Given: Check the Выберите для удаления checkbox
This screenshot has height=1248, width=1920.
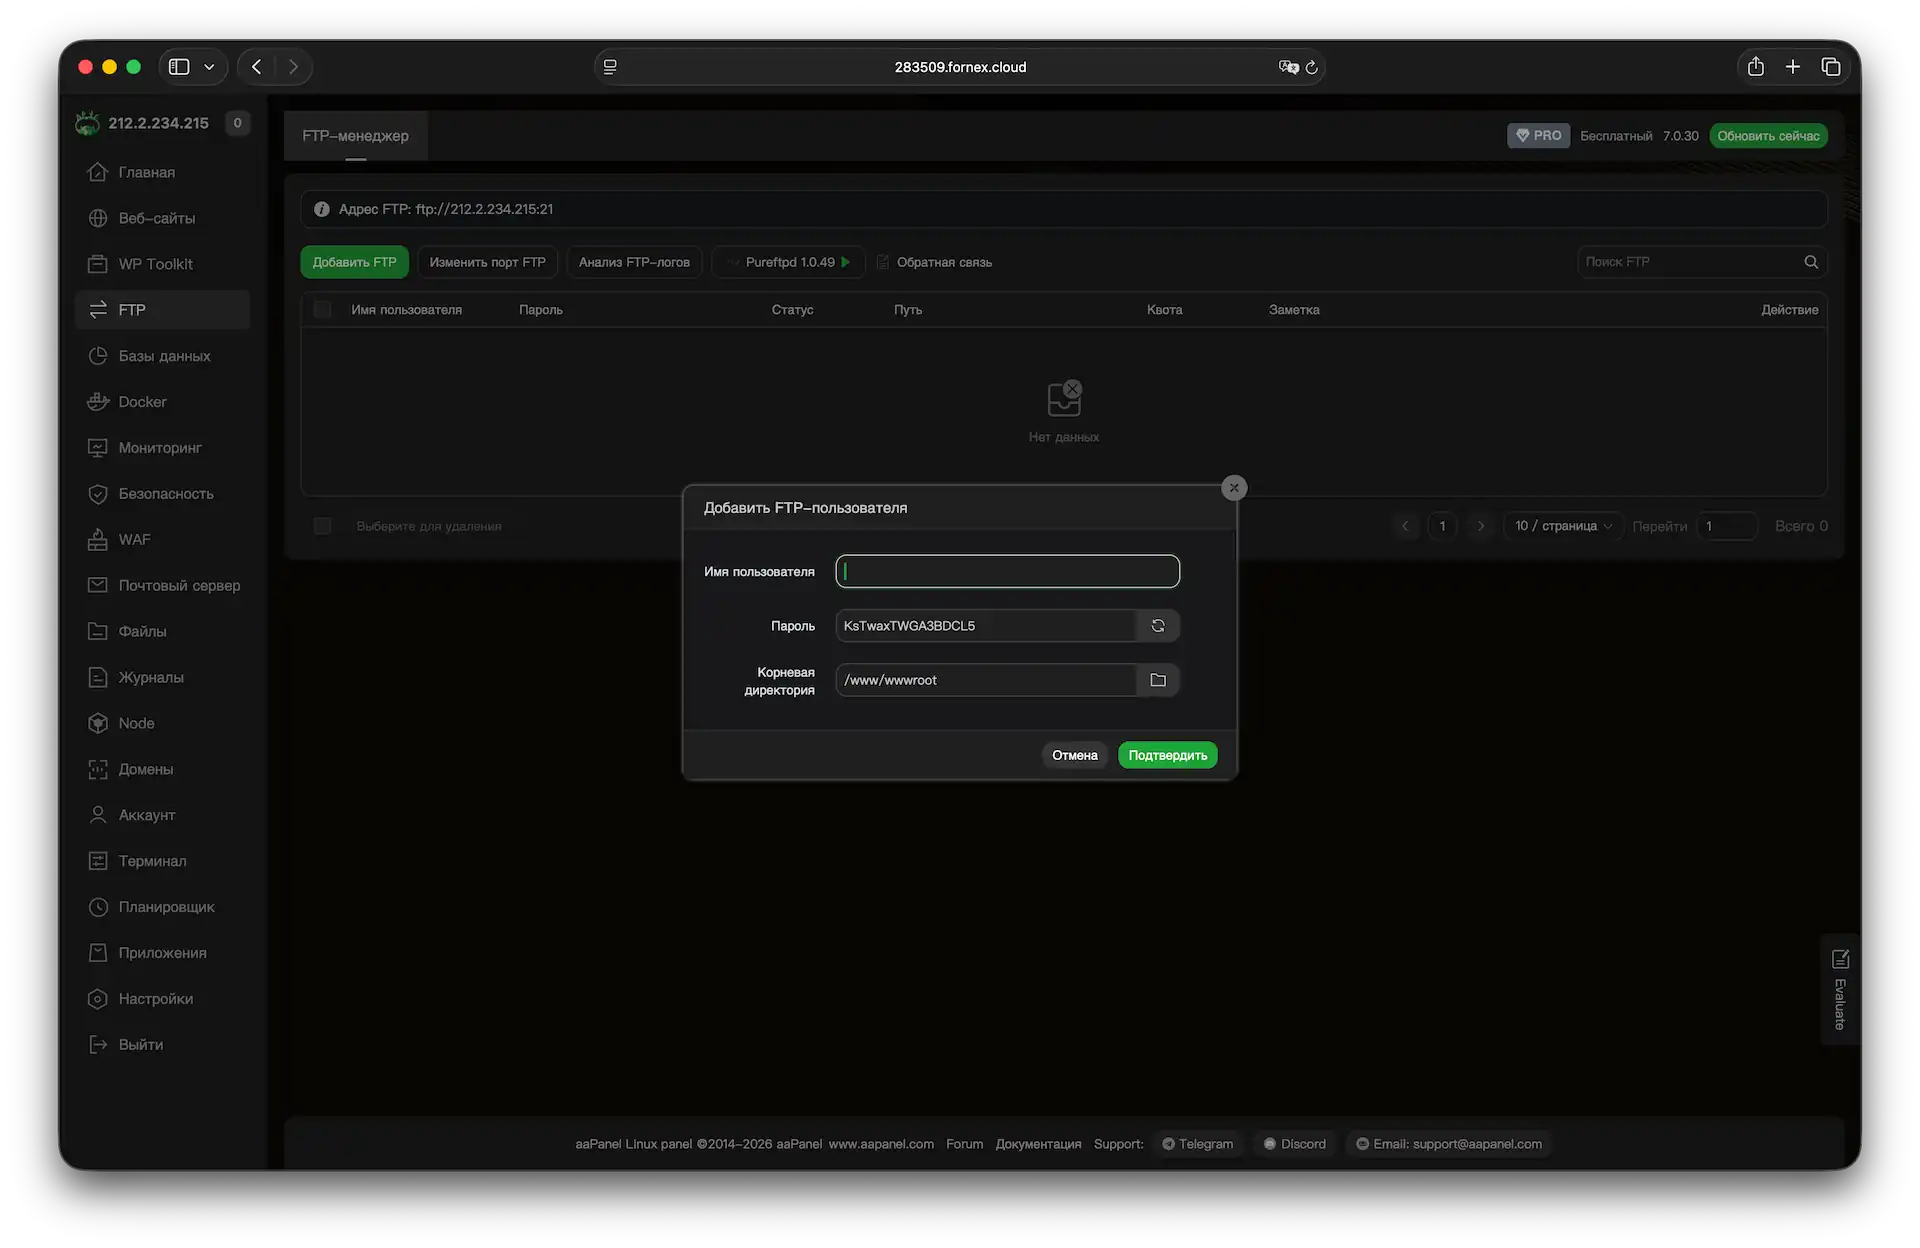Looking at the screenshot, I should pyautogui.click(x=322, y=525).
